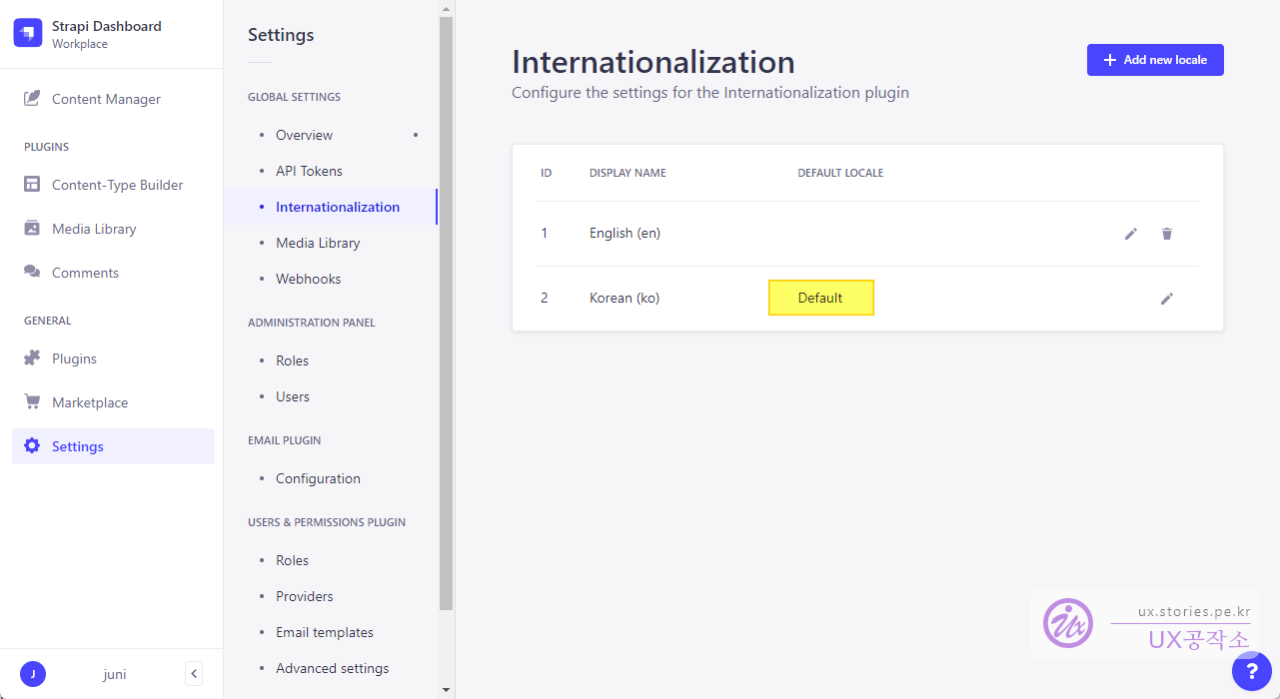Click the Content Manager pencil icon
Viewport: 1280px width, 699px height.
[x=32, y=98]
